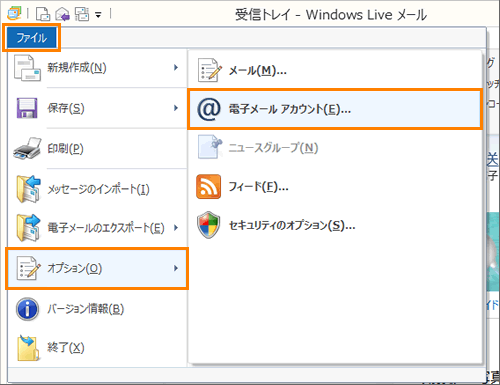Choose メッセージのインポート(I) item

97,189
